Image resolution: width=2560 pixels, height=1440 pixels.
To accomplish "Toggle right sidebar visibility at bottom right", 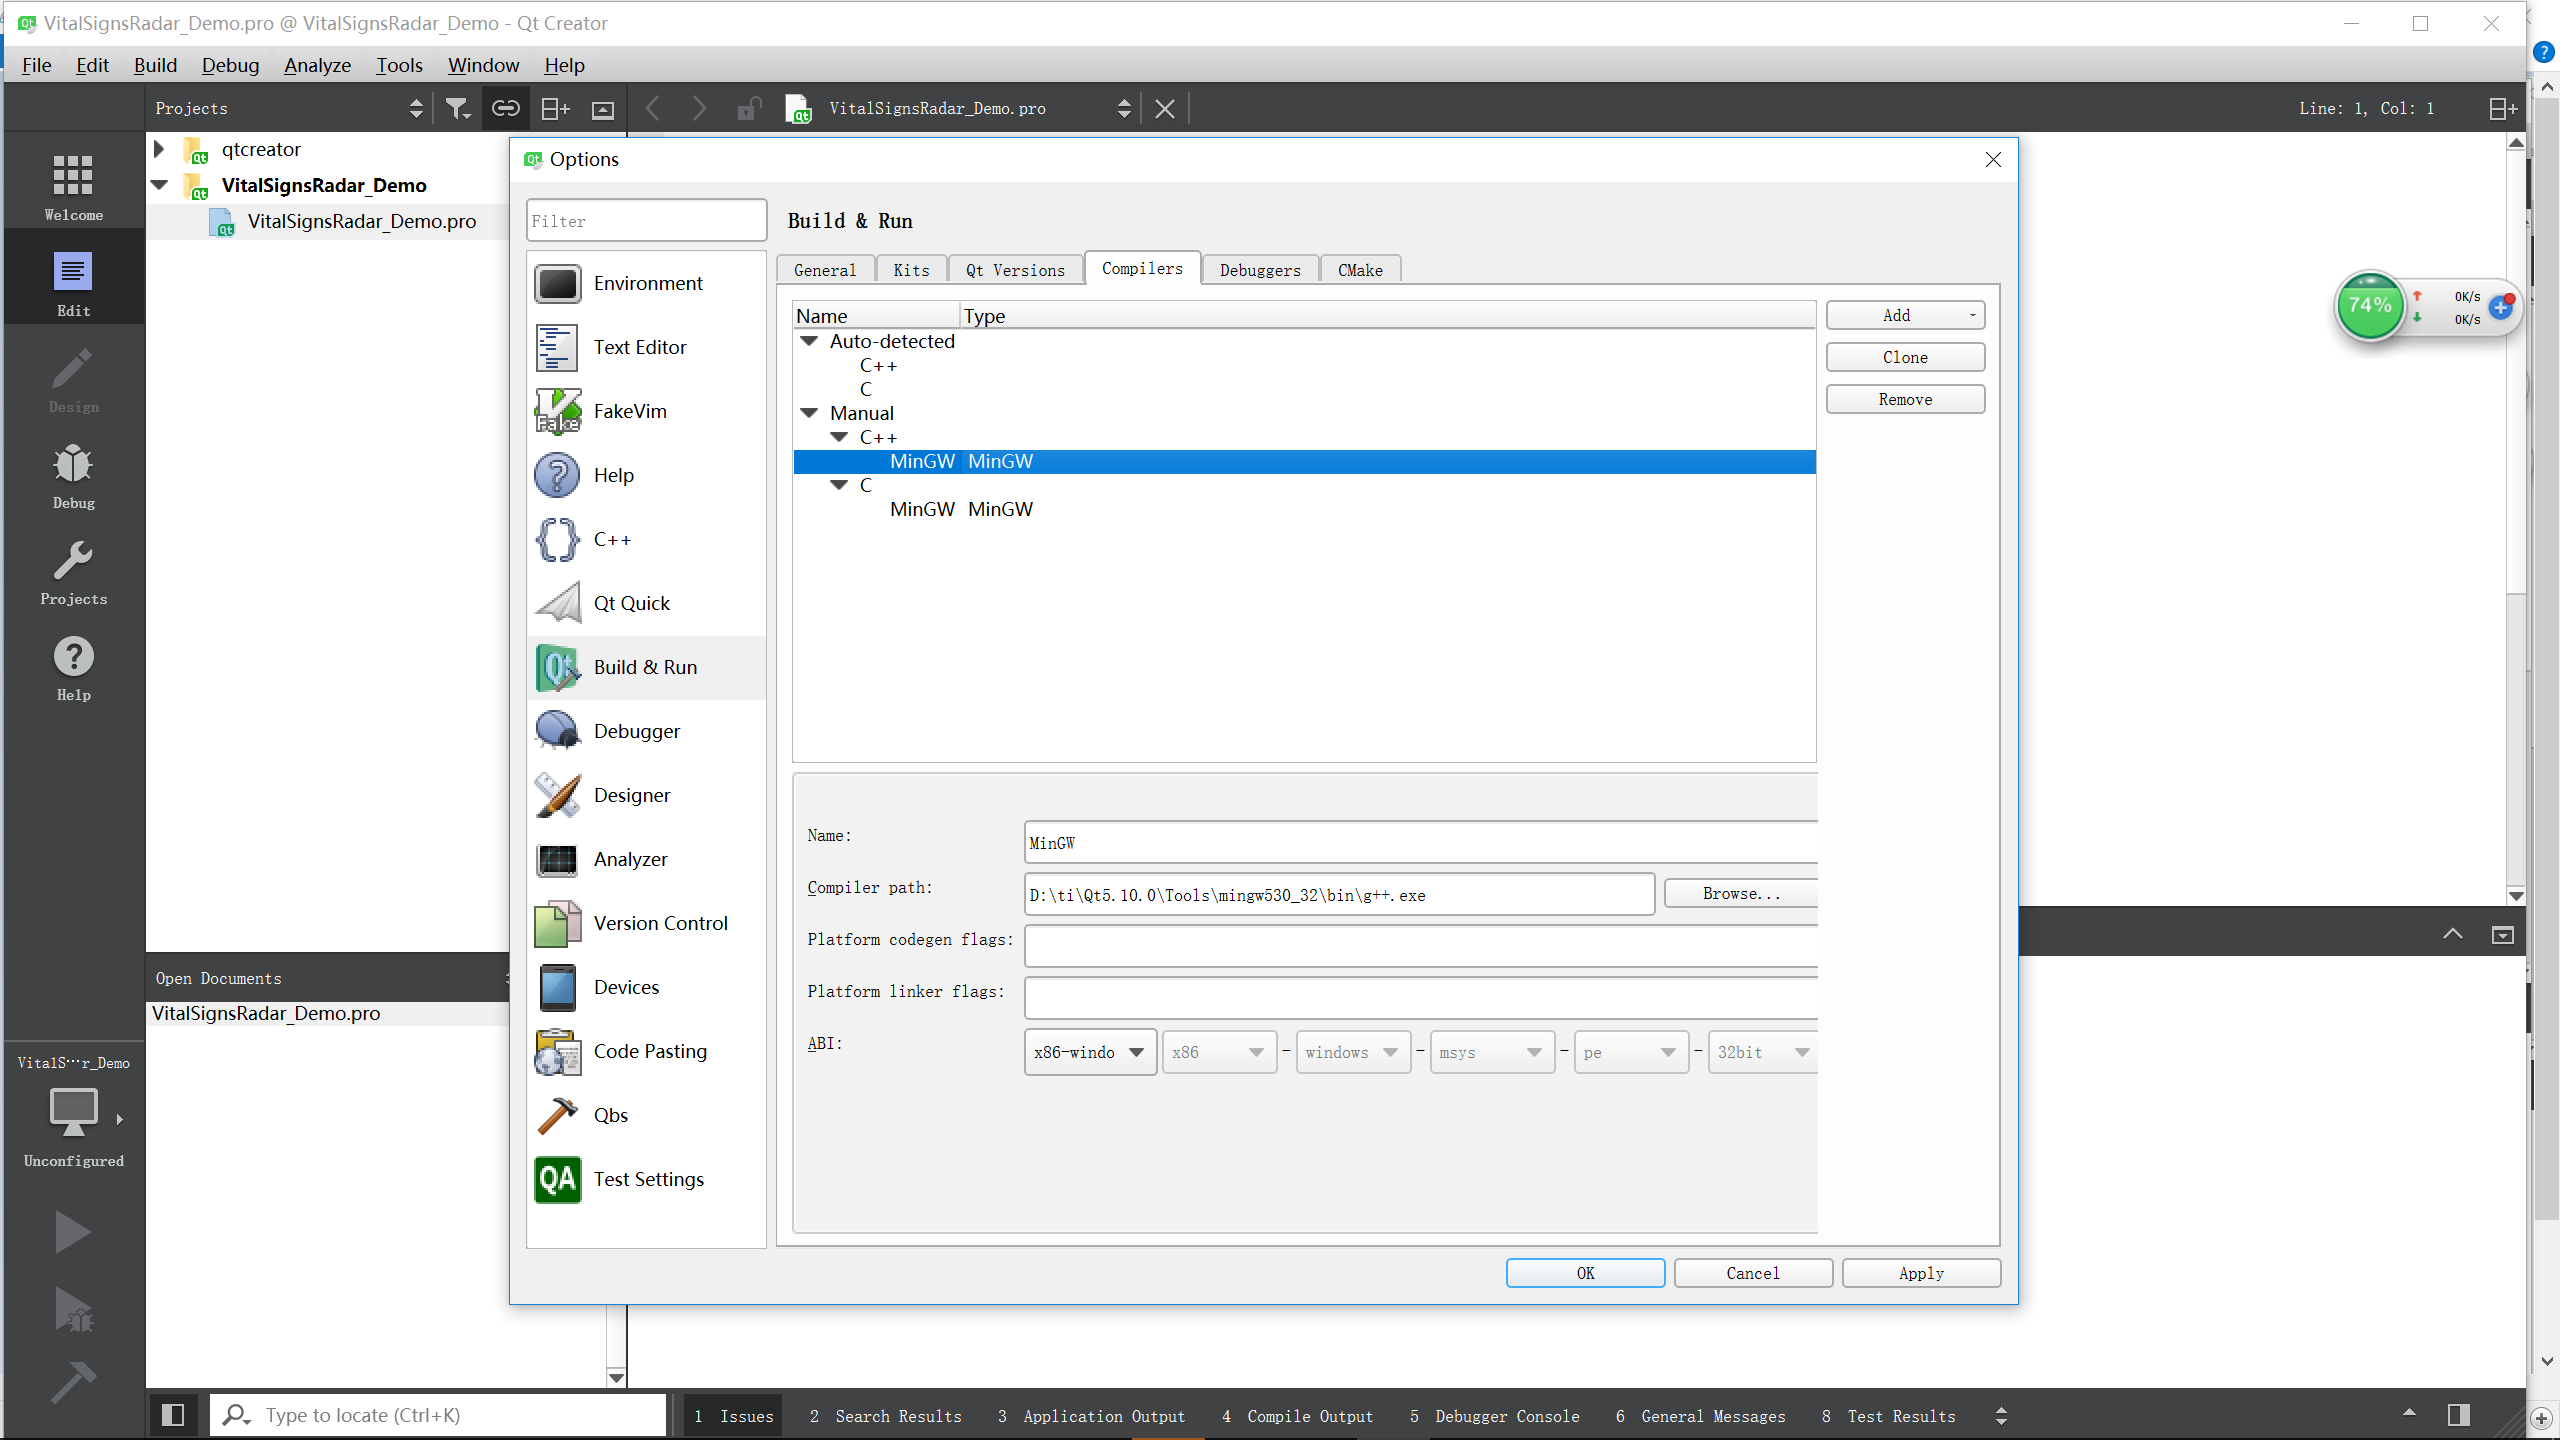I will (2459, 1415).
